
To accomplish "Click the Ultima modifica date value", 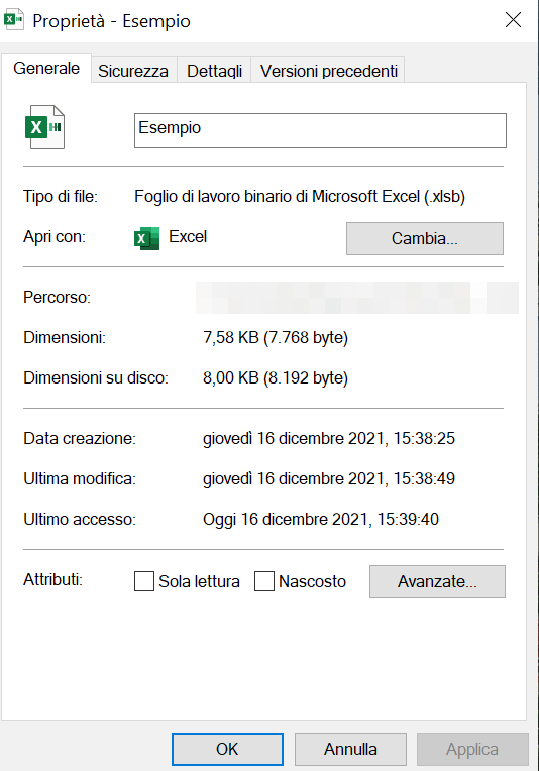I will [329, 478].
